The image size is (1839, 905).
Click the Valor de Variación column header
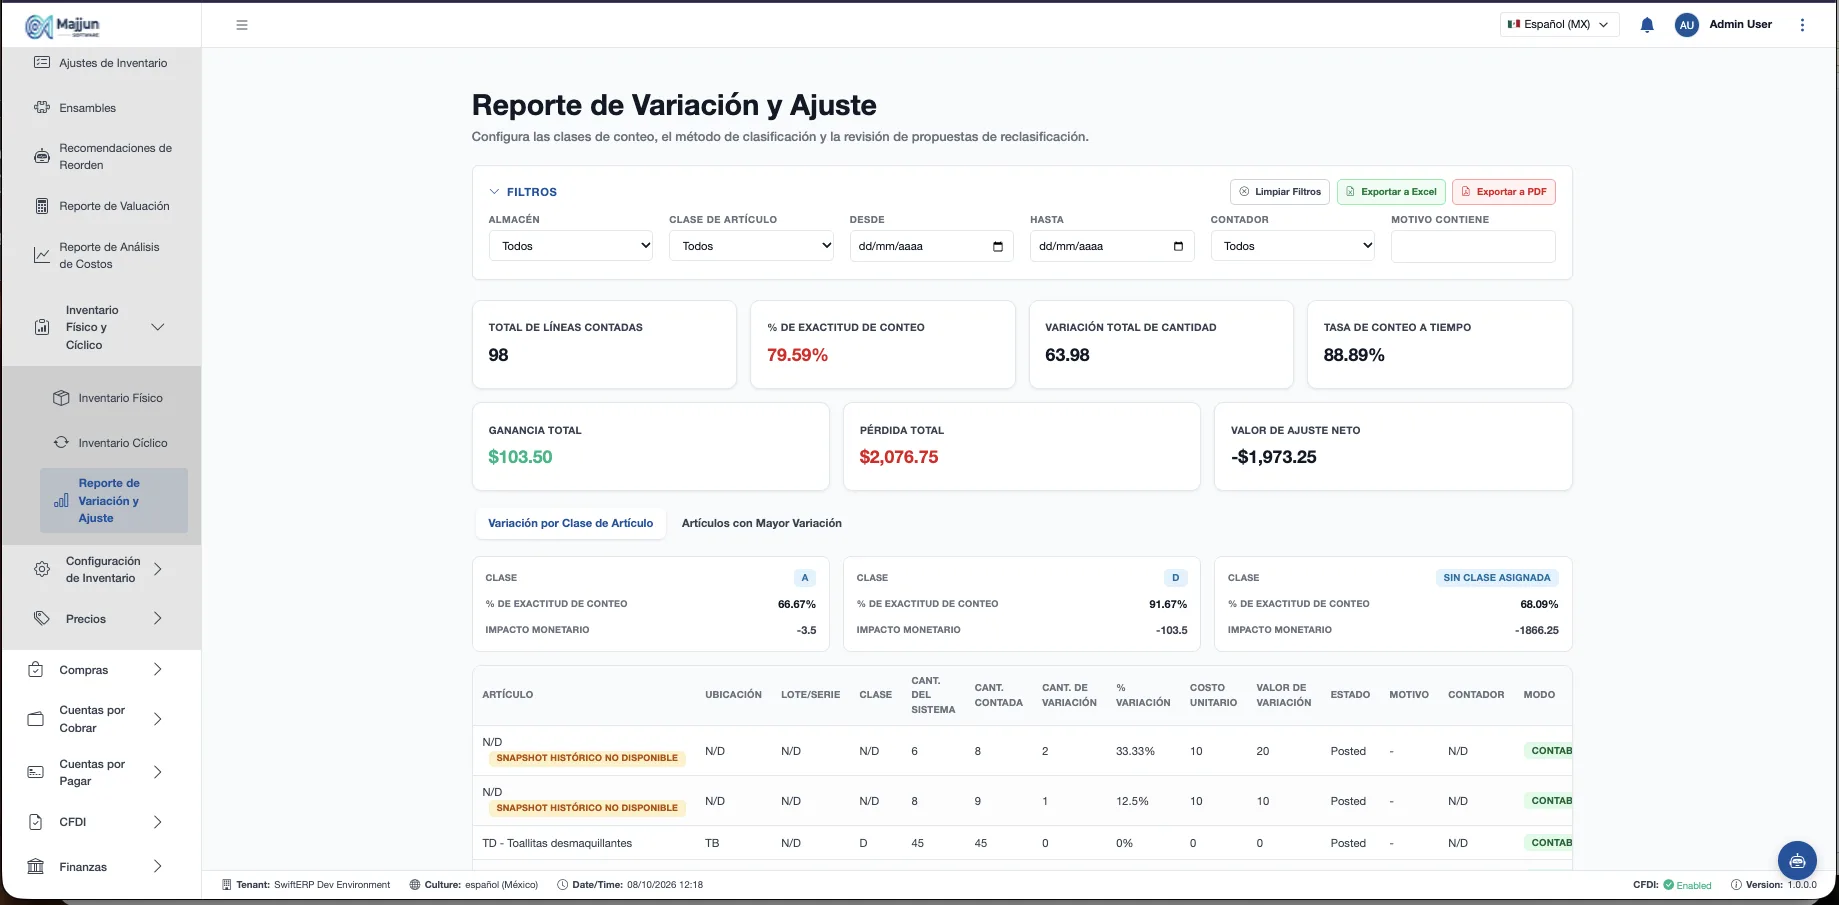coord(1284,695)
